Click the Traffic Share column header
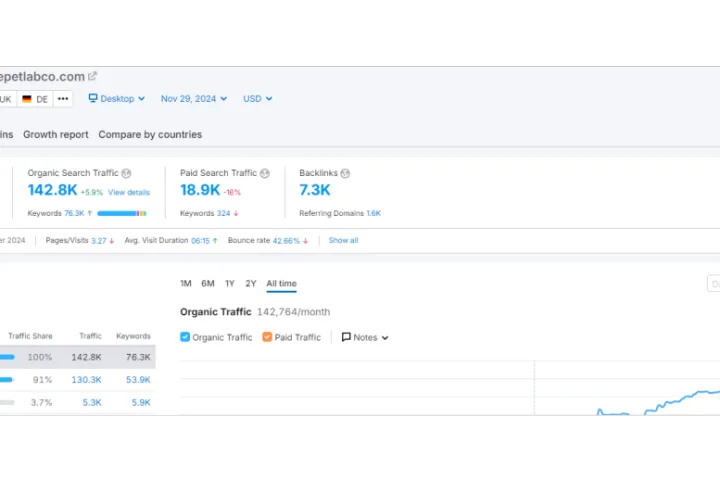This screenshot has width=720, height=480. [30, 336]
